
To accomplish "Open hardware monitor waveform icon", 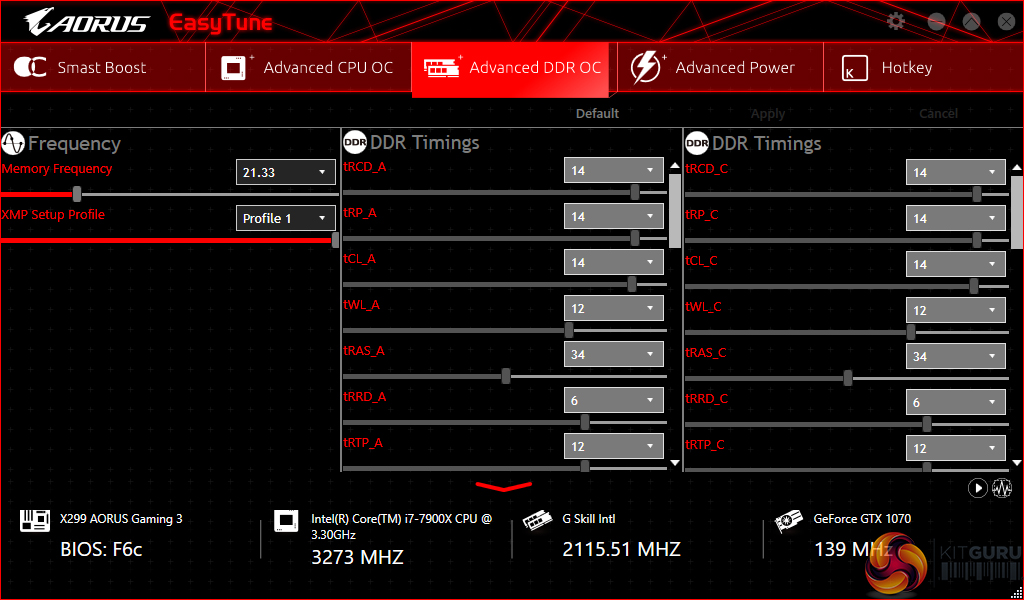I will (1002, 488).
